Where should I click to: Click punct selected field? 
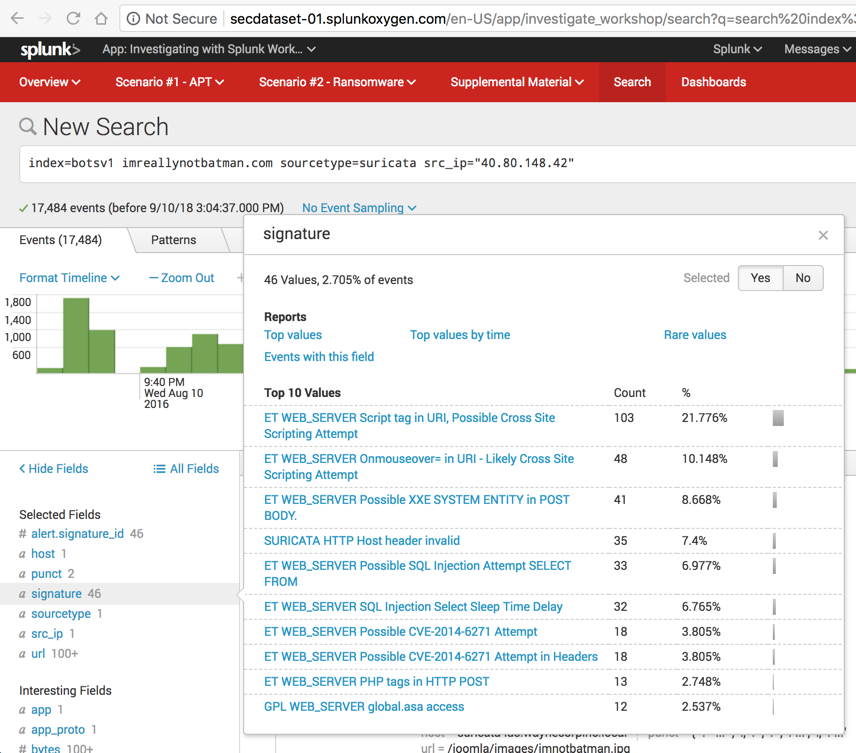tap(46, 574)
